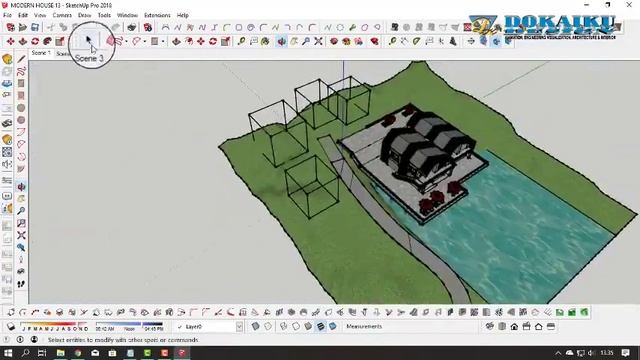Open the arc tools dropdown arrow
Viewport: 640px width, 360px height.
[x=144, y=41]
